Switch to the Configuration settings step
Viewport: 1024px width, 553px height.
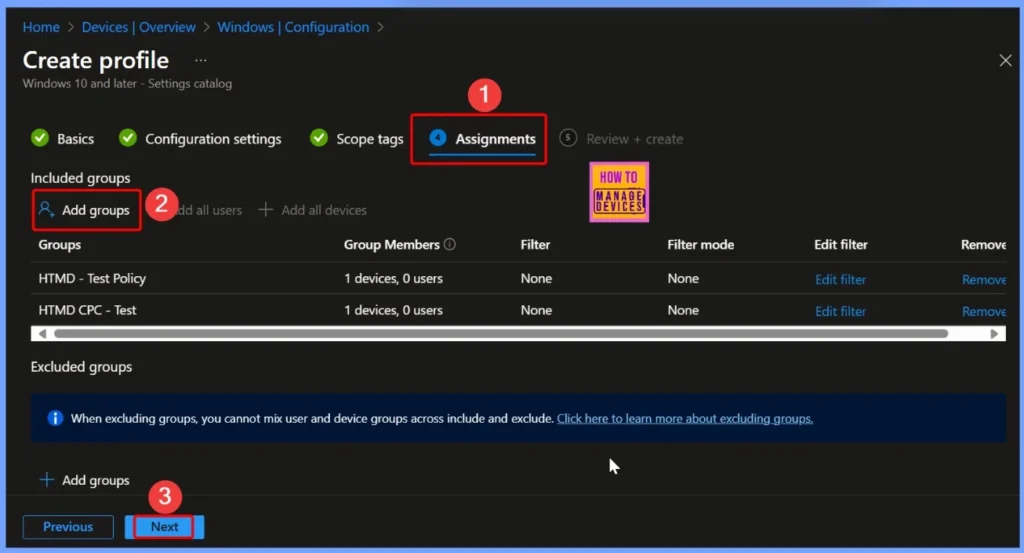[x=212, y=139]
